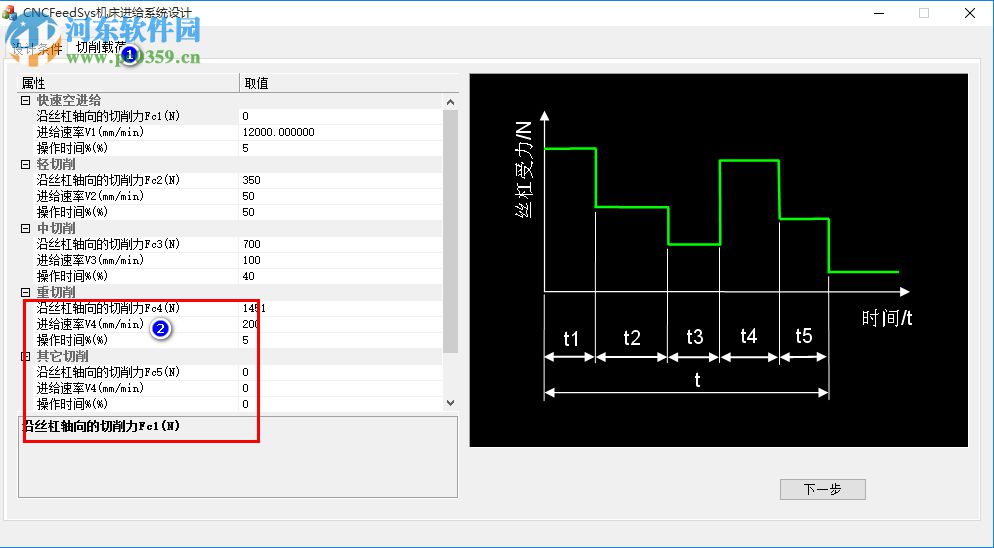The height and width of the screenshot is (548, 994).
Task: Click the property grid scroll-up arrow
Action: click(450, 101)
